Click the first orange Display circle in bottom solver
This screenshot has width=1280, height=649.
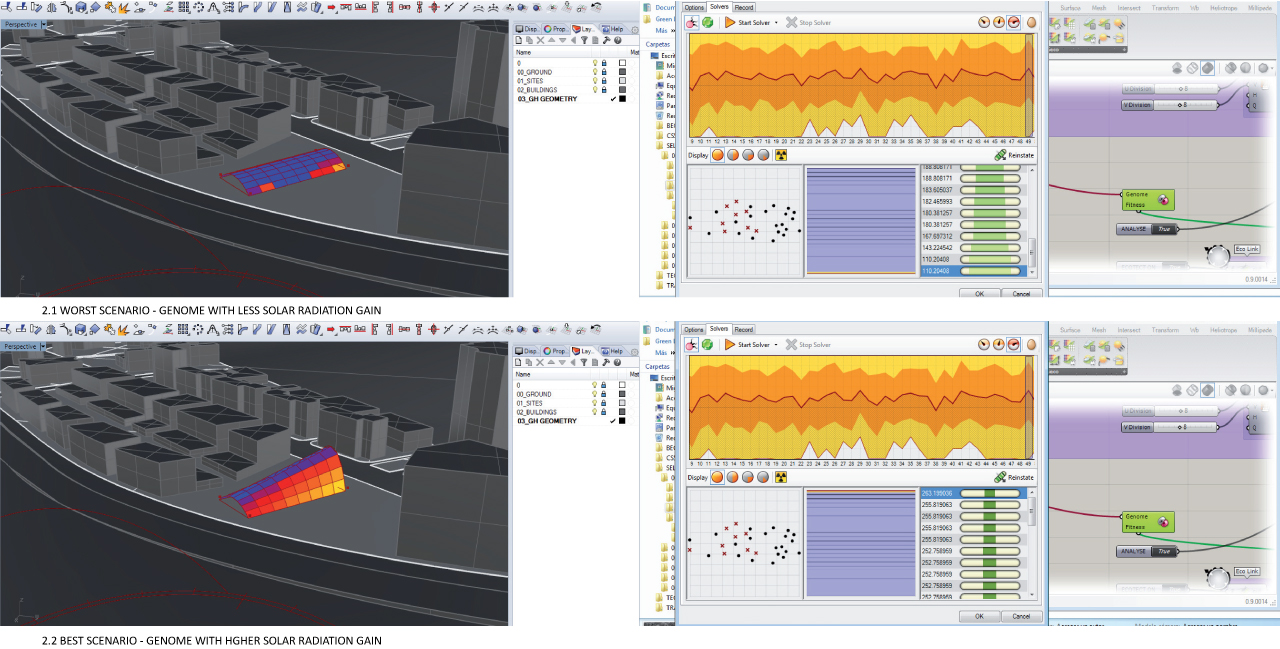(x=717, y=477)
